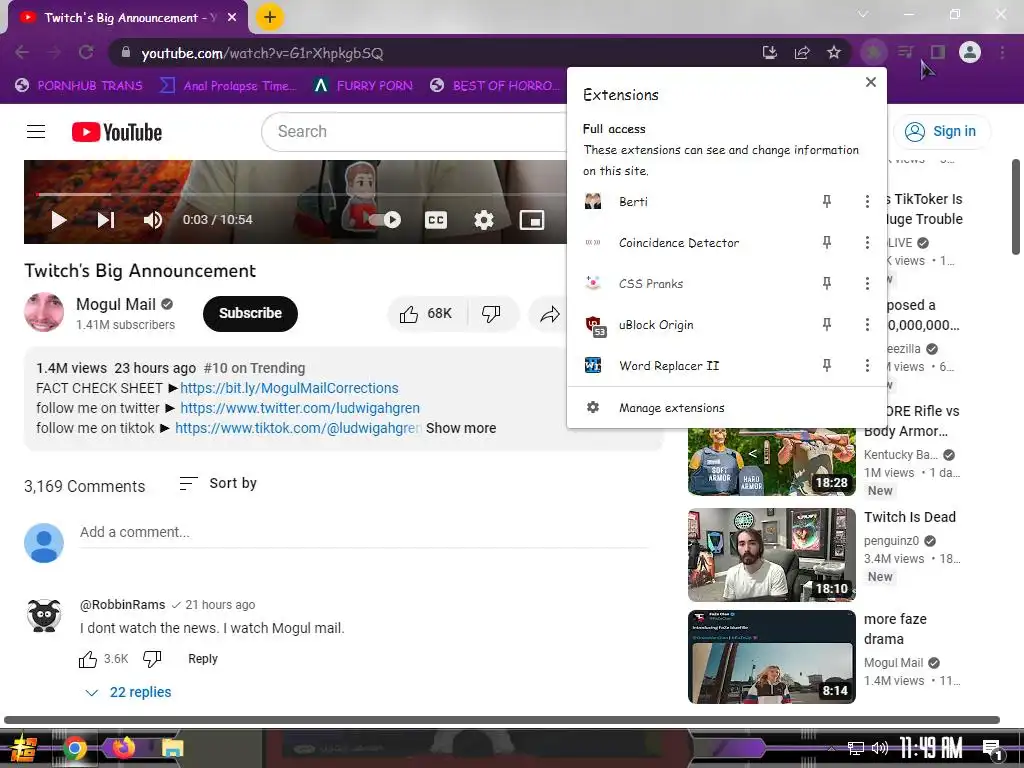Open video settings gear
Screen dimensions: 1024x768
483,220
